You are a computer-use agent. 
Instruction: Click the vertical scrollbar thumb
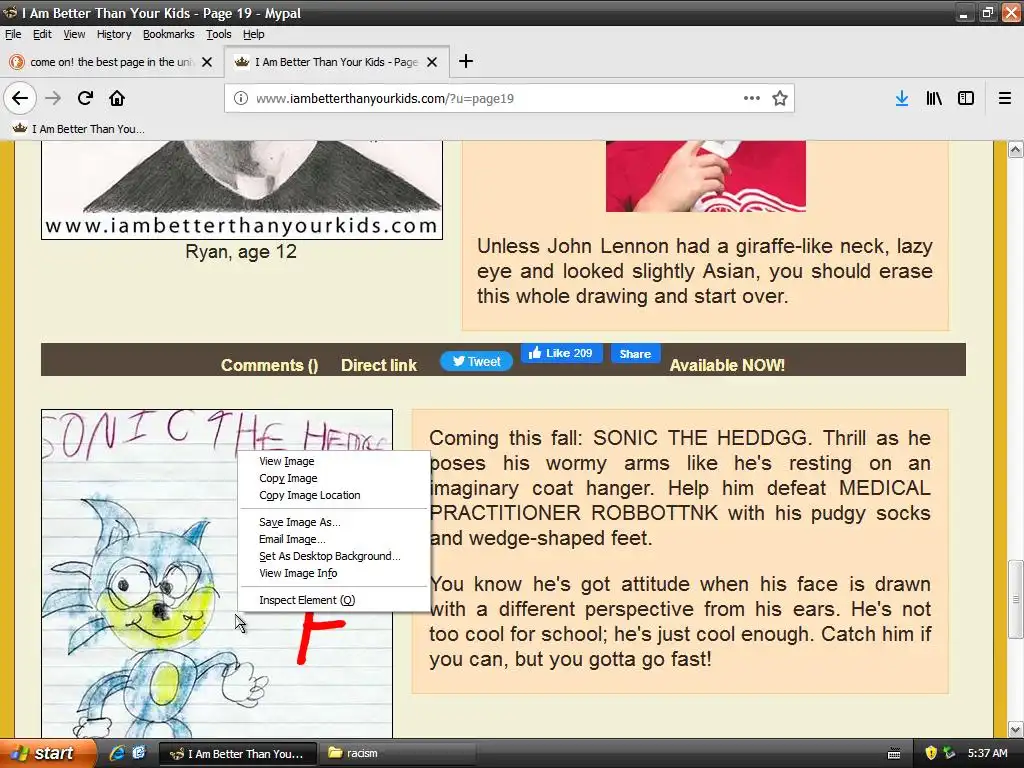[1015, 598]
